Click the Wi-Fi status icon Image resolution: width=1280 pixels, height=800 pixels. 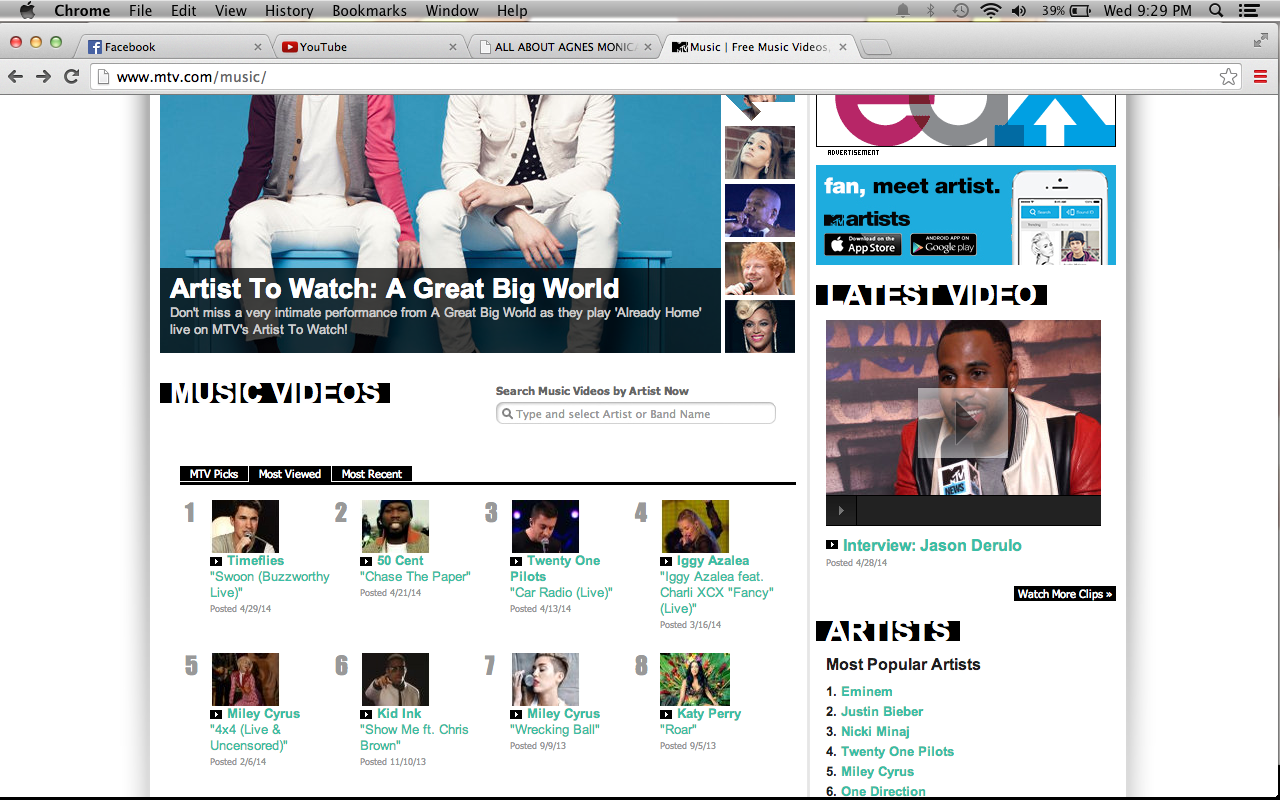[x=990, y=11]
